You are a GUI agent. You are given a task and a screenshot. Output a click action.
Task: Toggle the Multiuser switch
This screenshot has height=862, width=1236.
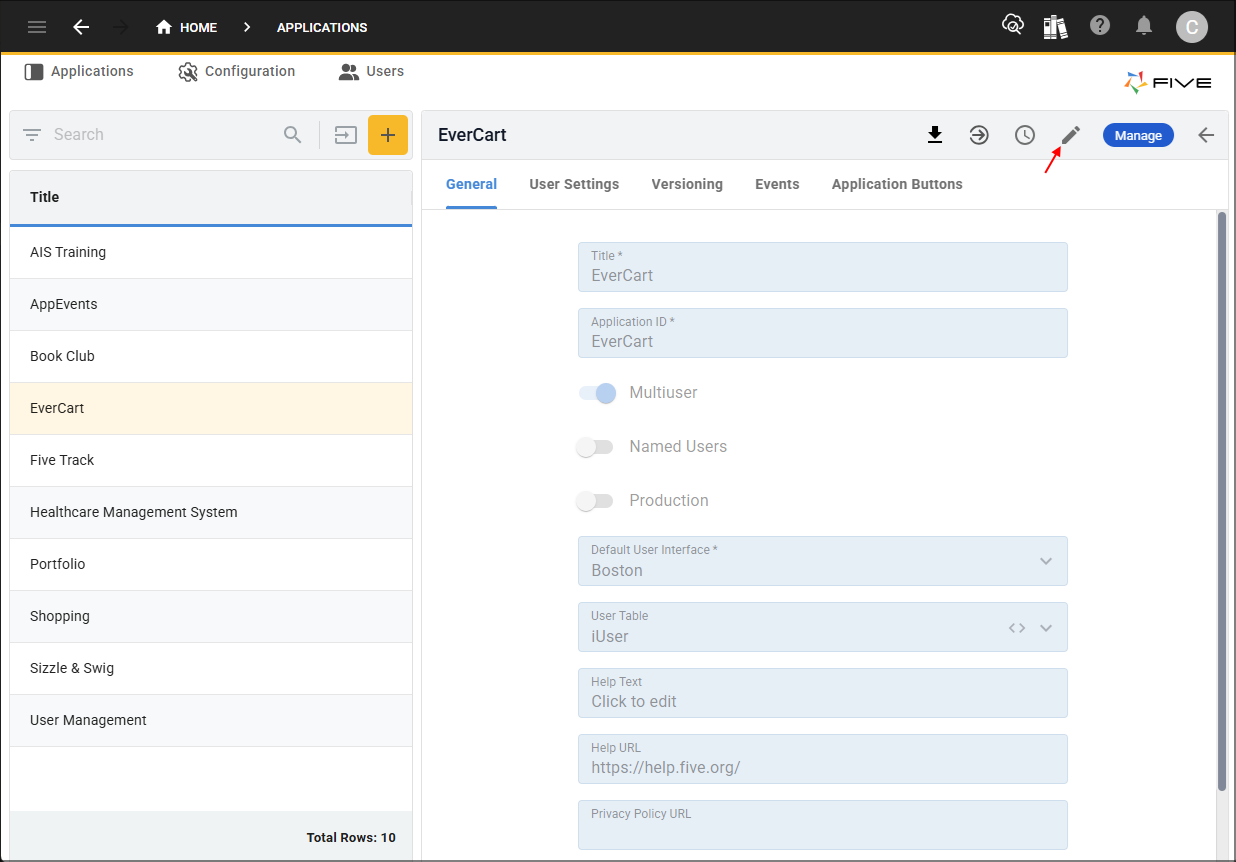(597, 393)
